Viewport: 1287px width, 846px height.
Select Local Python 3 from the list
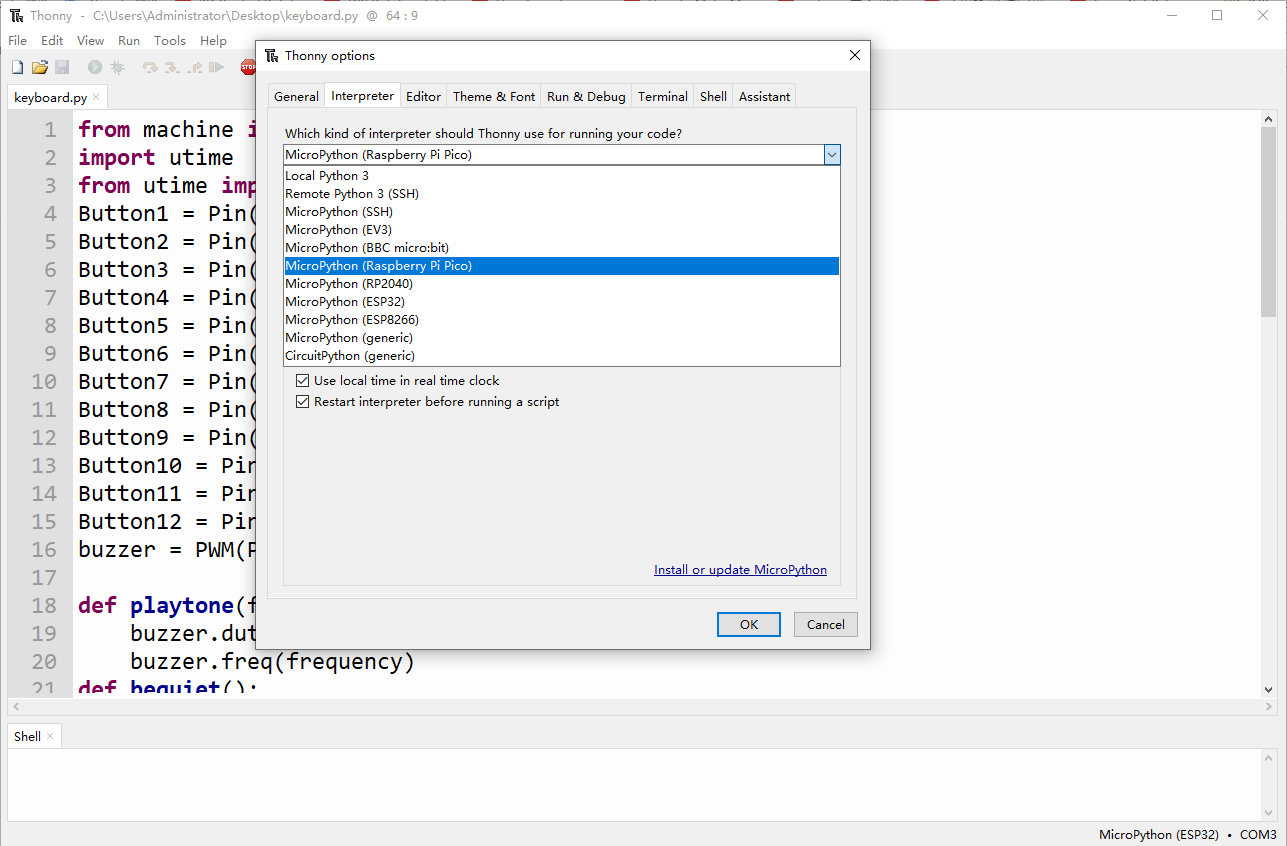point(562,176)
